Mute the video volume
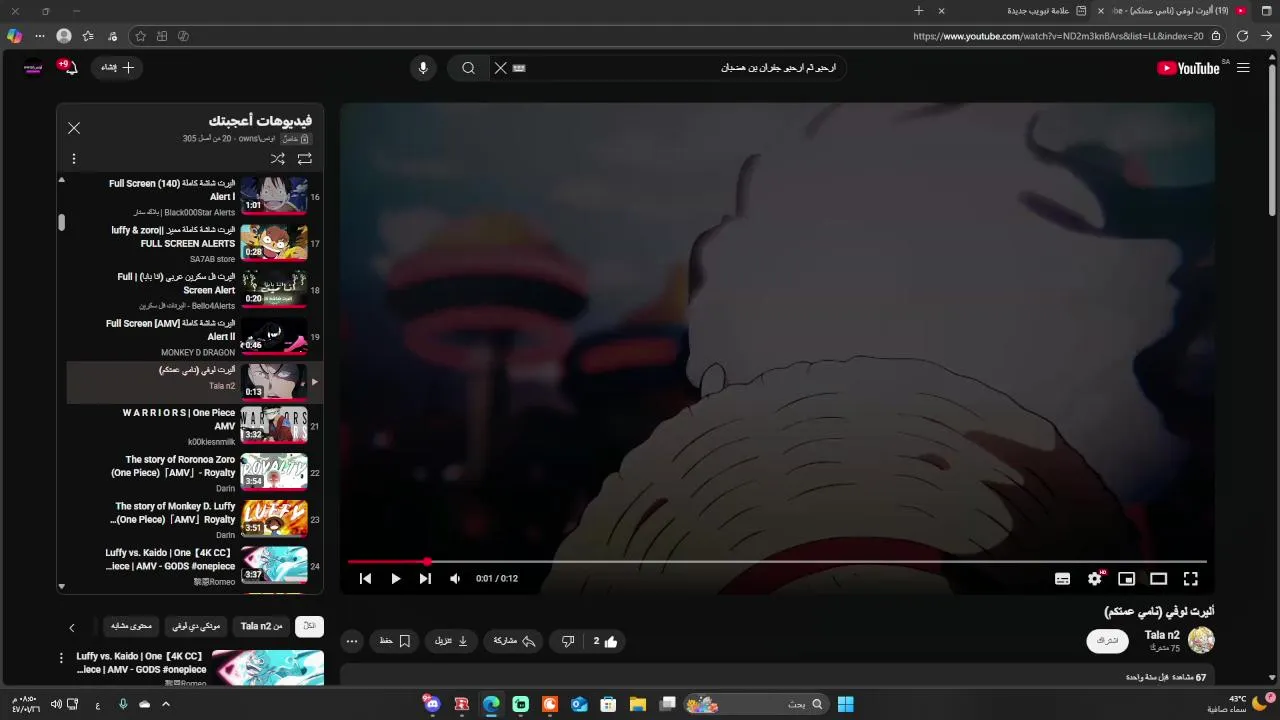Screen dimensions: 1280x720 pos(455,578)
